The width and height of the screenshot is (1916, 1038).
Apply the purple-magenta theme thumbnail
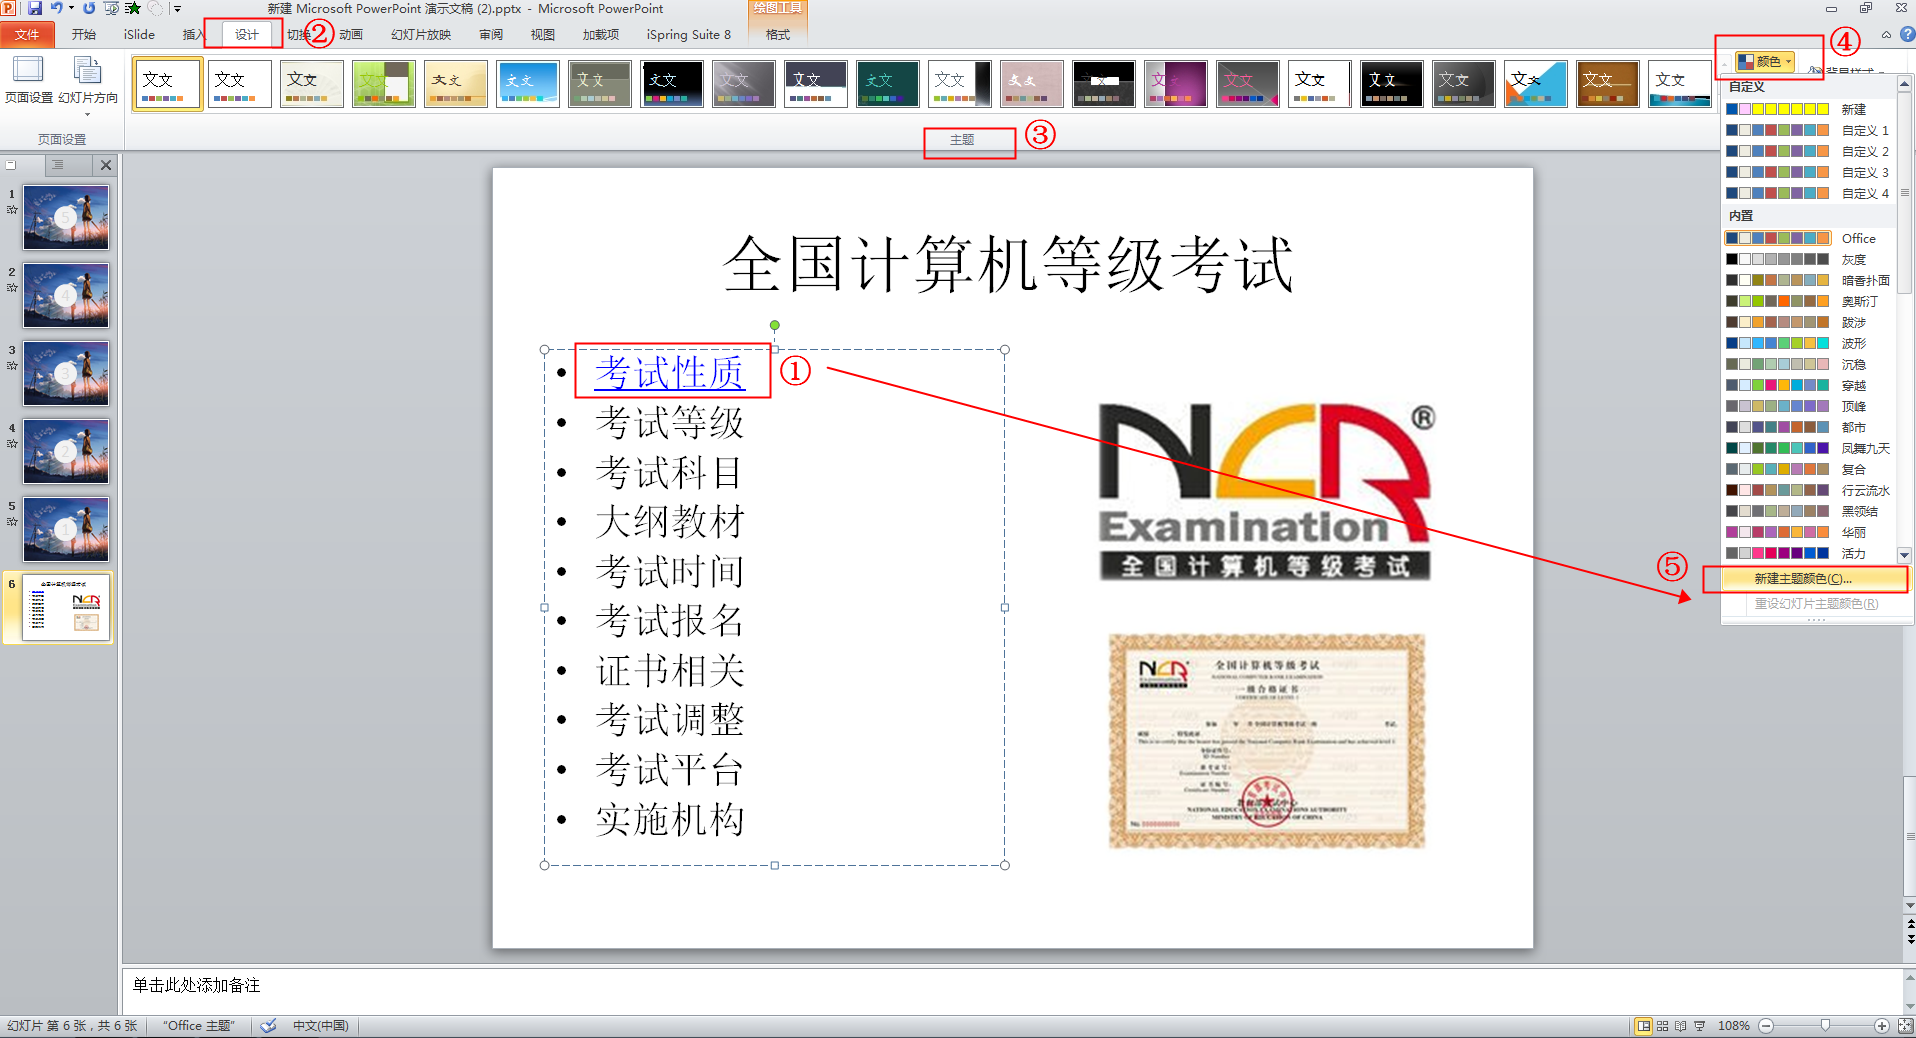tap(1175, 83)
